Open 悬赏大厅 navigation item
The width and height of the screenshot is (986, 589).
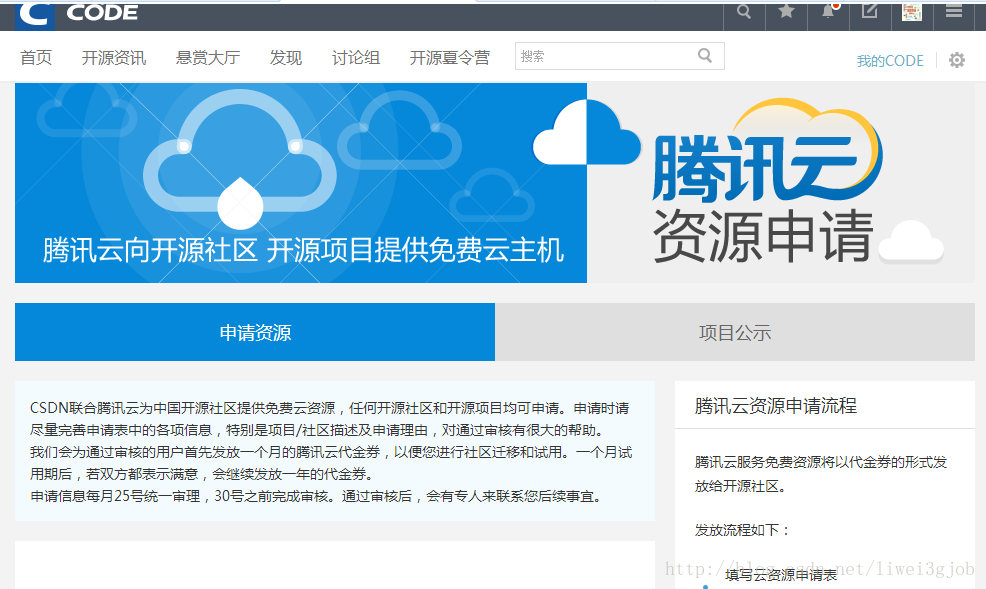208,58
